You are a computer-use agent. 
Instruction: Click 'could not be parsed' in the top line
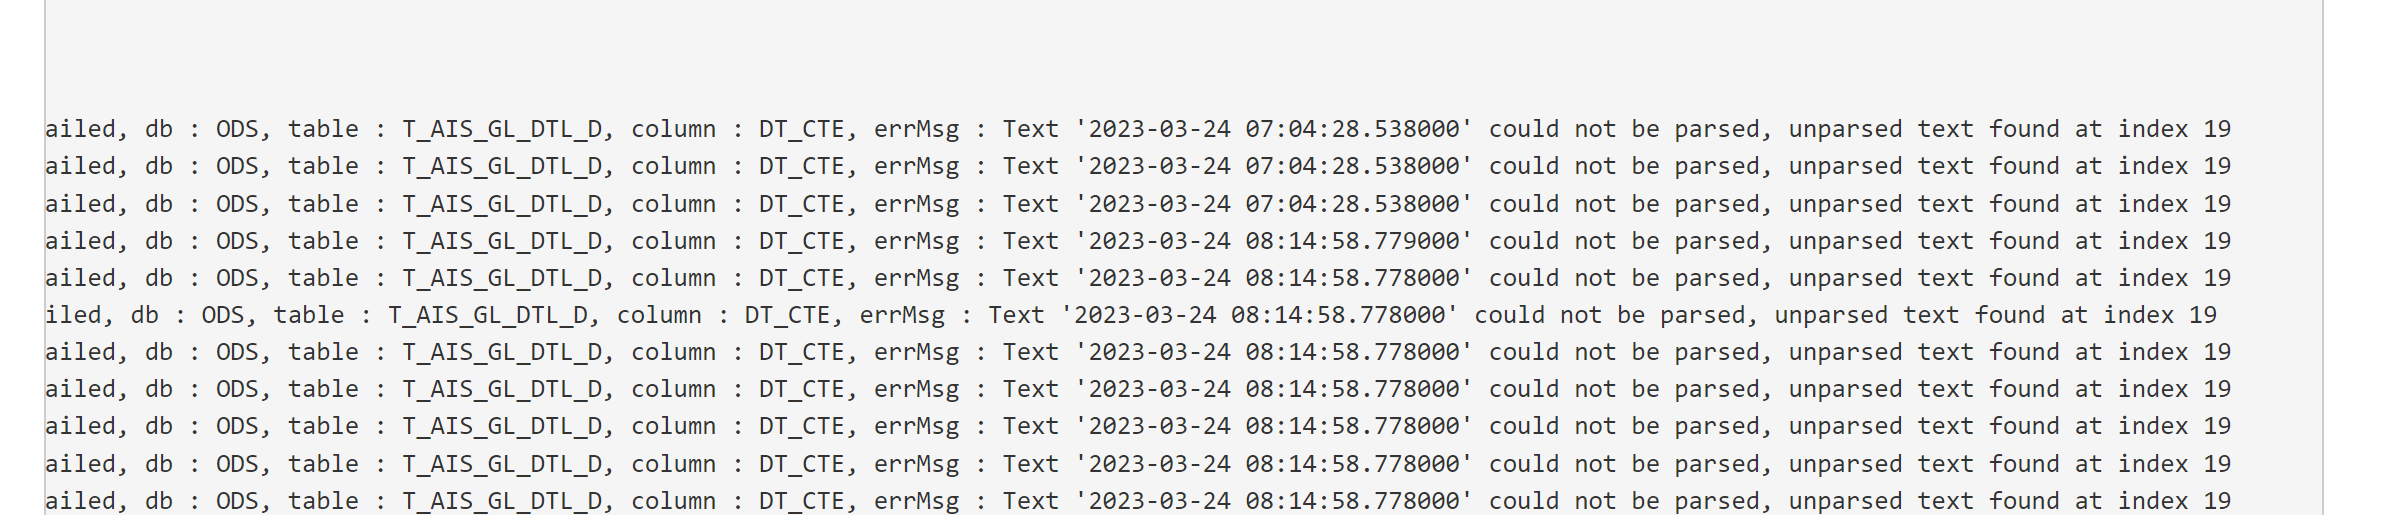pos(1624,129)
